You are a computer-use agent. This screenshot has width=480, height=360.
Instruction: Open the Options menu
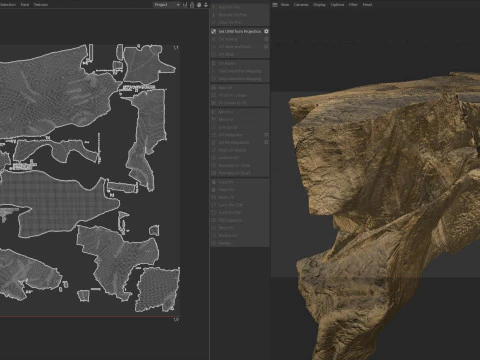(337, 5)
